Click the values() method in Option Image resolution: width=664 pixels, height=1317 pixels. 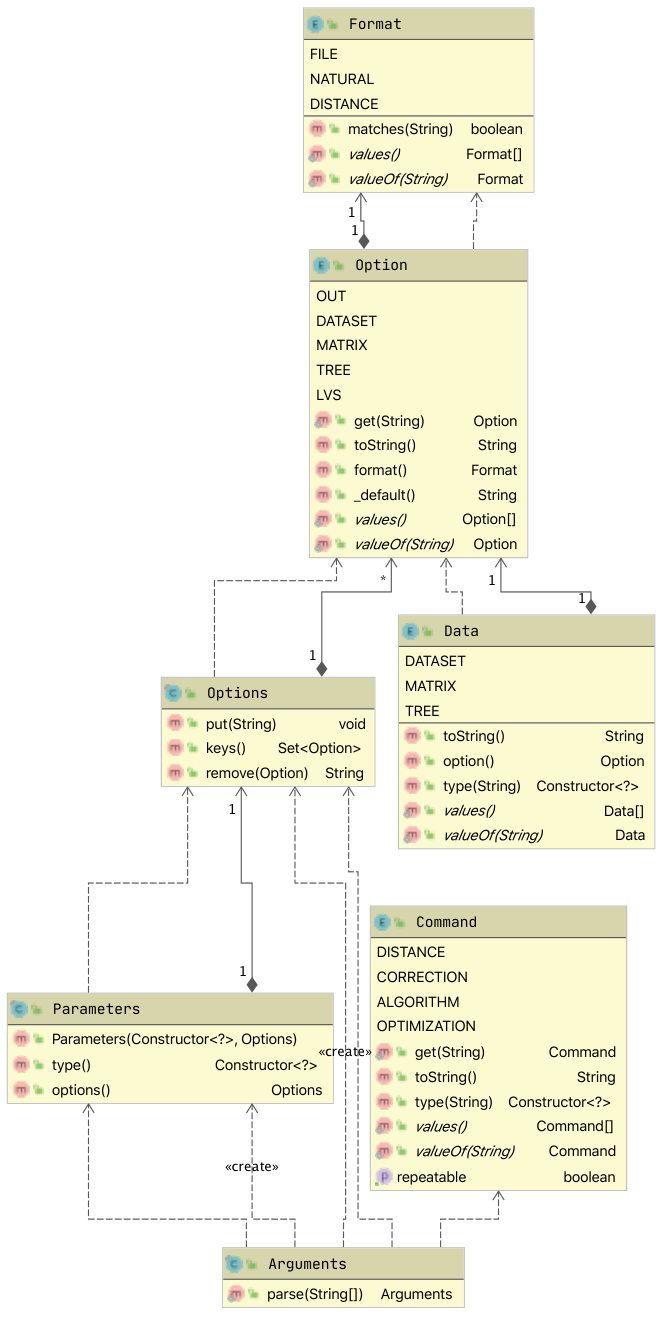tap(380, 520)
